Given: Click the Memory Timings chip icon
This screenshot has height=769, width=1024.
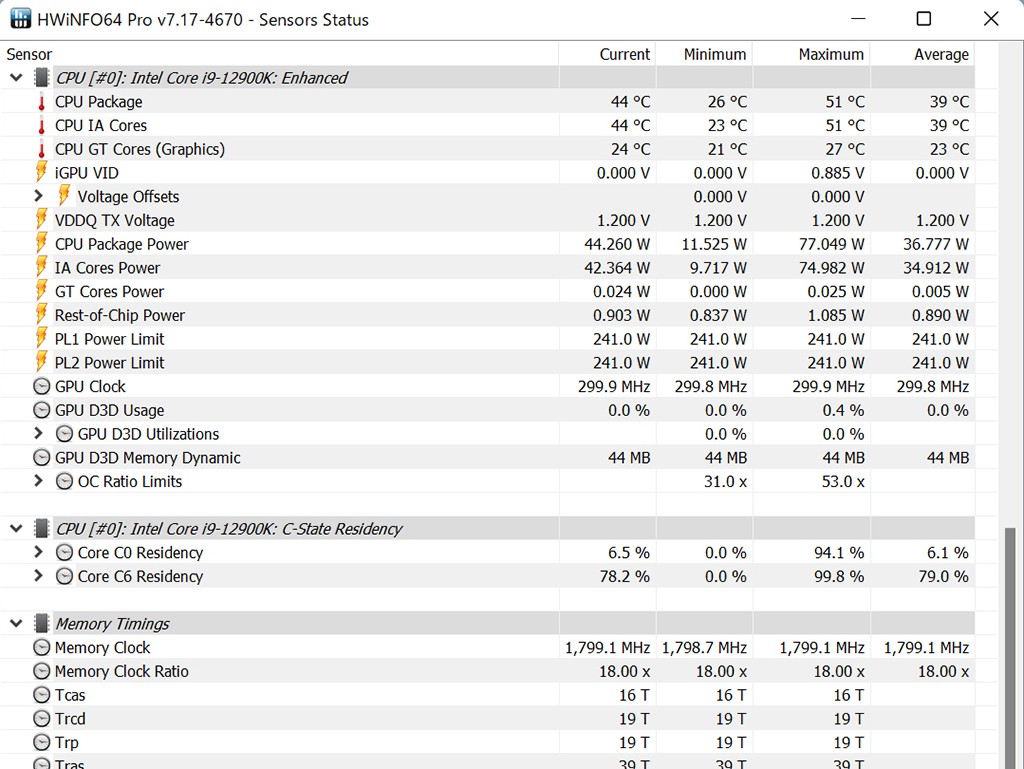Looking at the screenshot, I should coord(42,624).
